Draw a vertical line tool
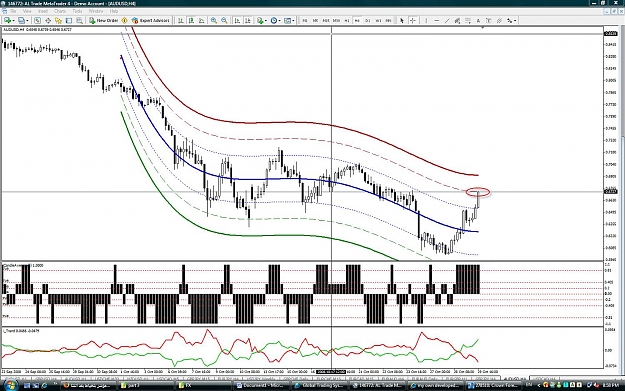This screenshot has height=391, width=625. [426, 20]
